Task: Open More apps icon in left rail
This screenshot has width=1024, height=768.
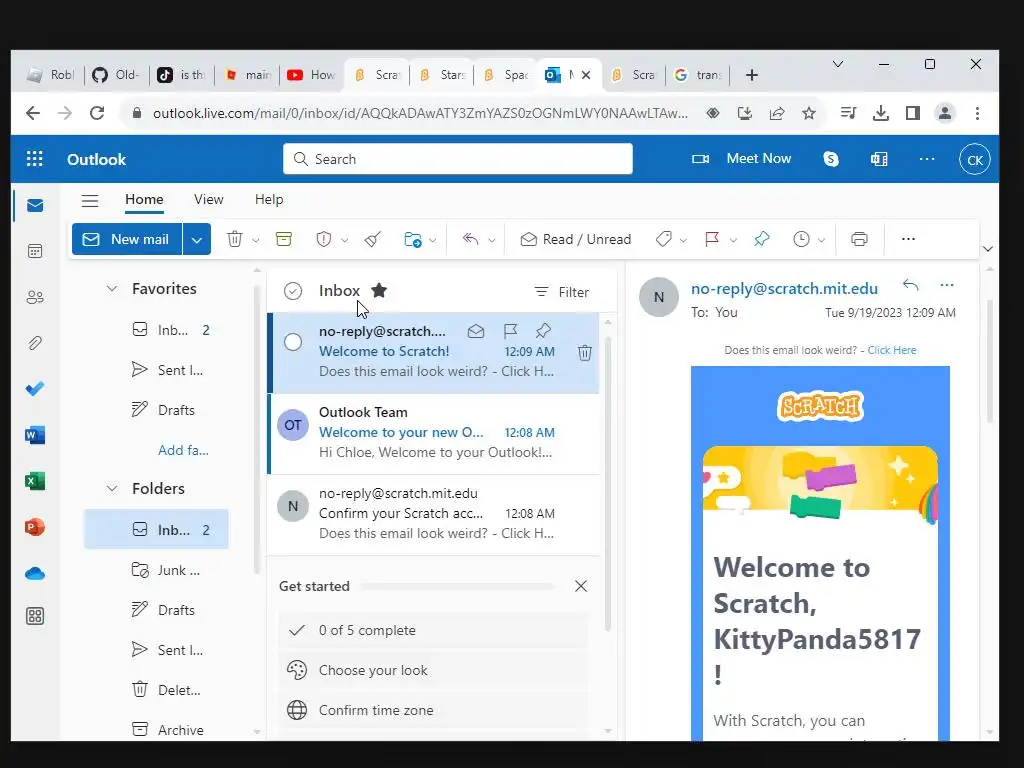Action: [35, 616]
